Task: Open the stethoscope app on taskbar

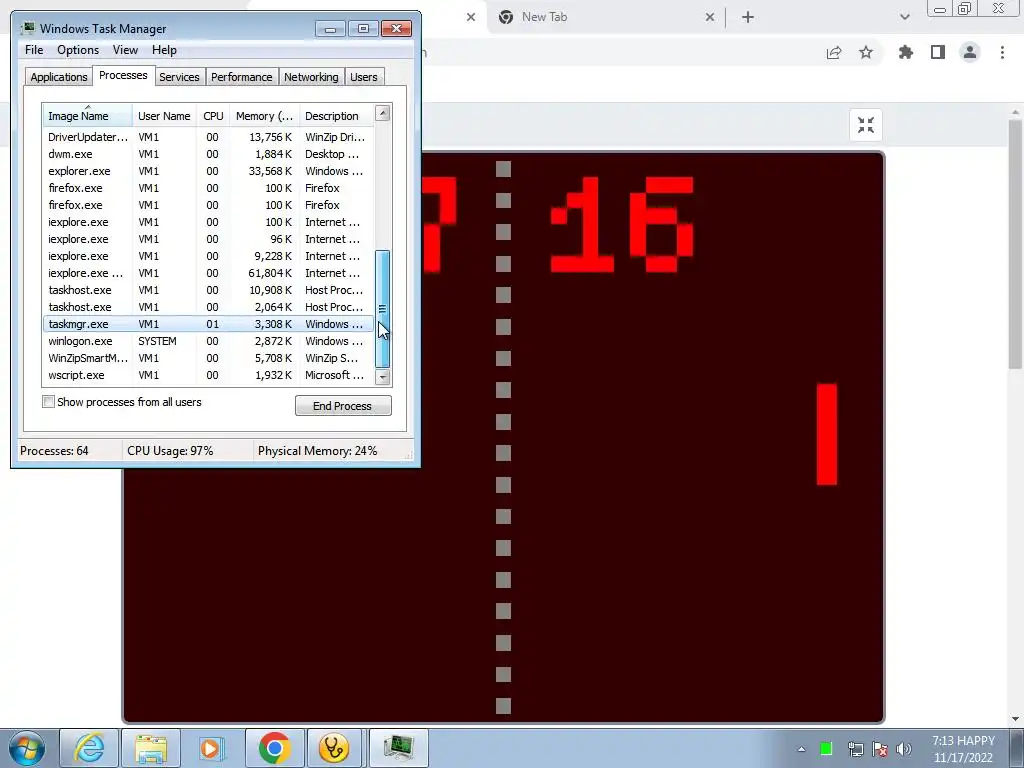Action: (x=334, y=748)
